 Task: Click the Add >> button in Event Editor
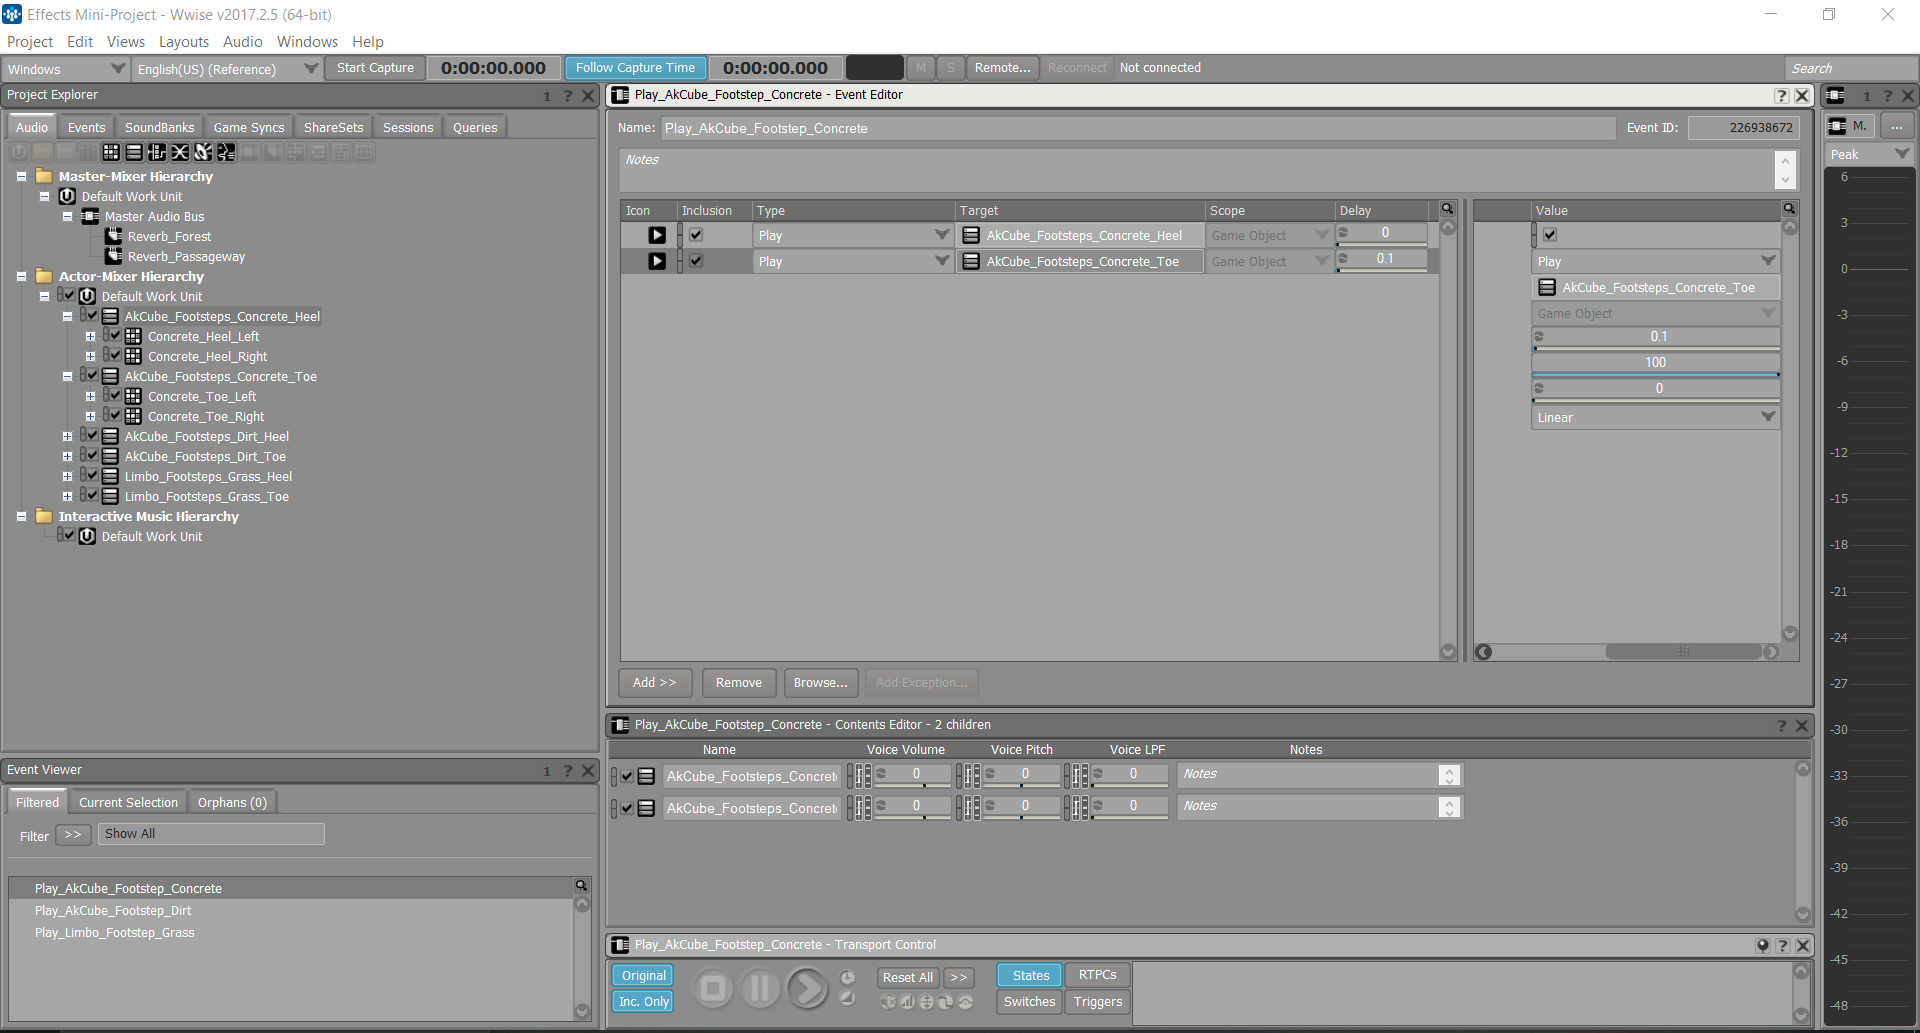[x=655, y=683]
